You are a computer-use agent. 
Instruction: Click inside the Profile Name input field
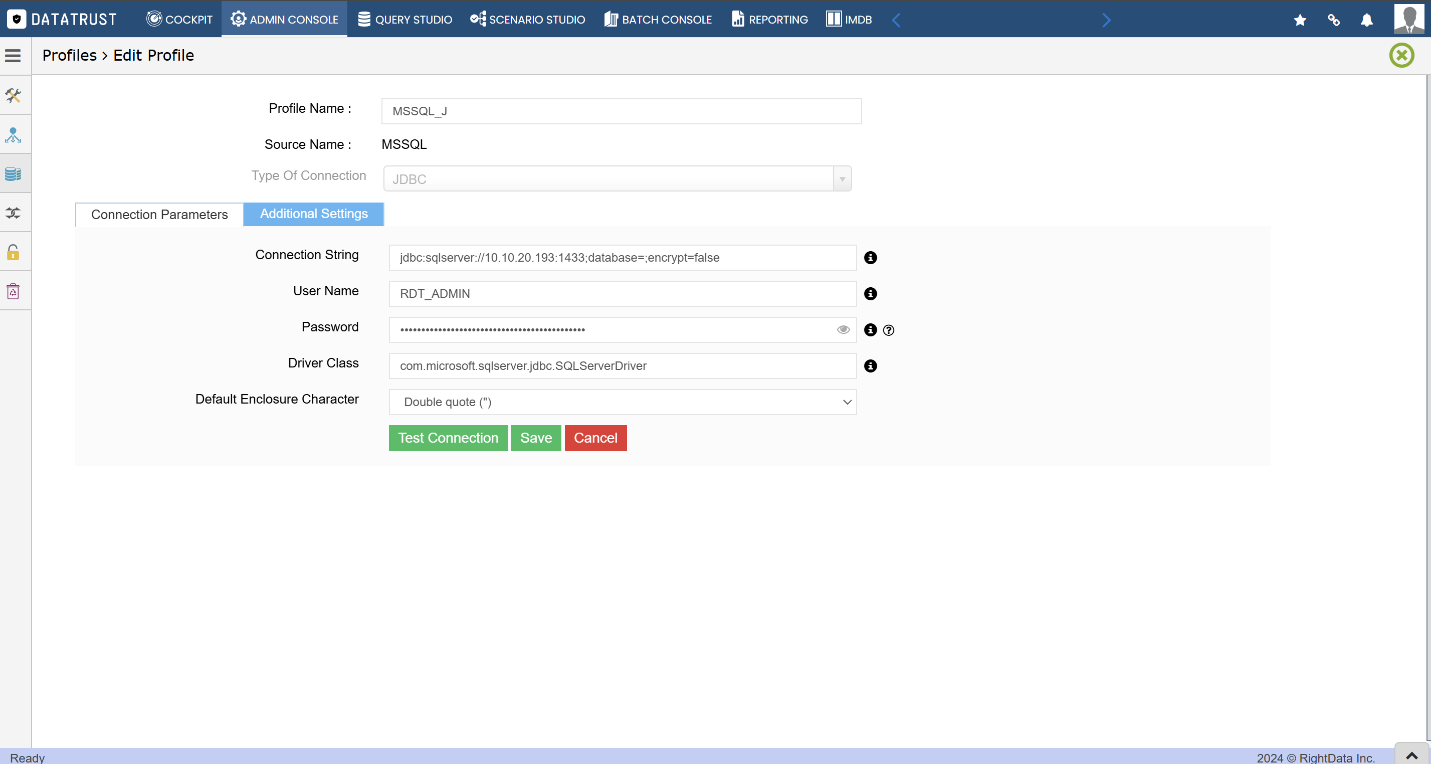pos(620,110)
